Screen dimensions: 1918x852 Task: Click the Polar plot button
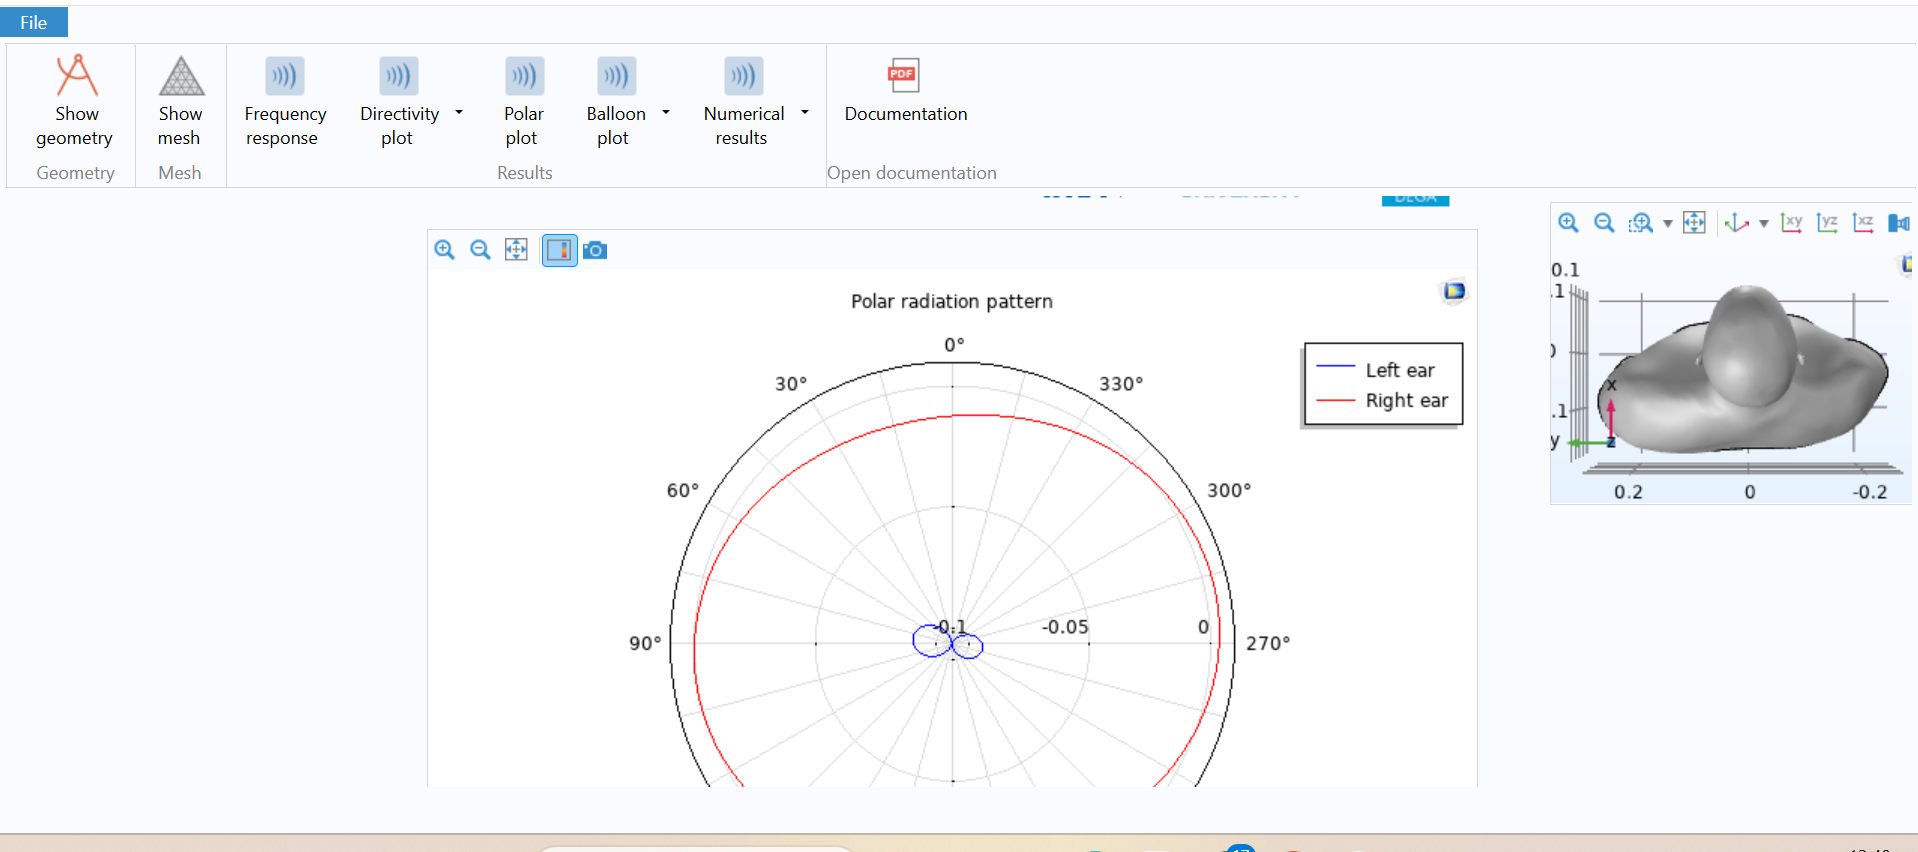[x=523, y=101]
